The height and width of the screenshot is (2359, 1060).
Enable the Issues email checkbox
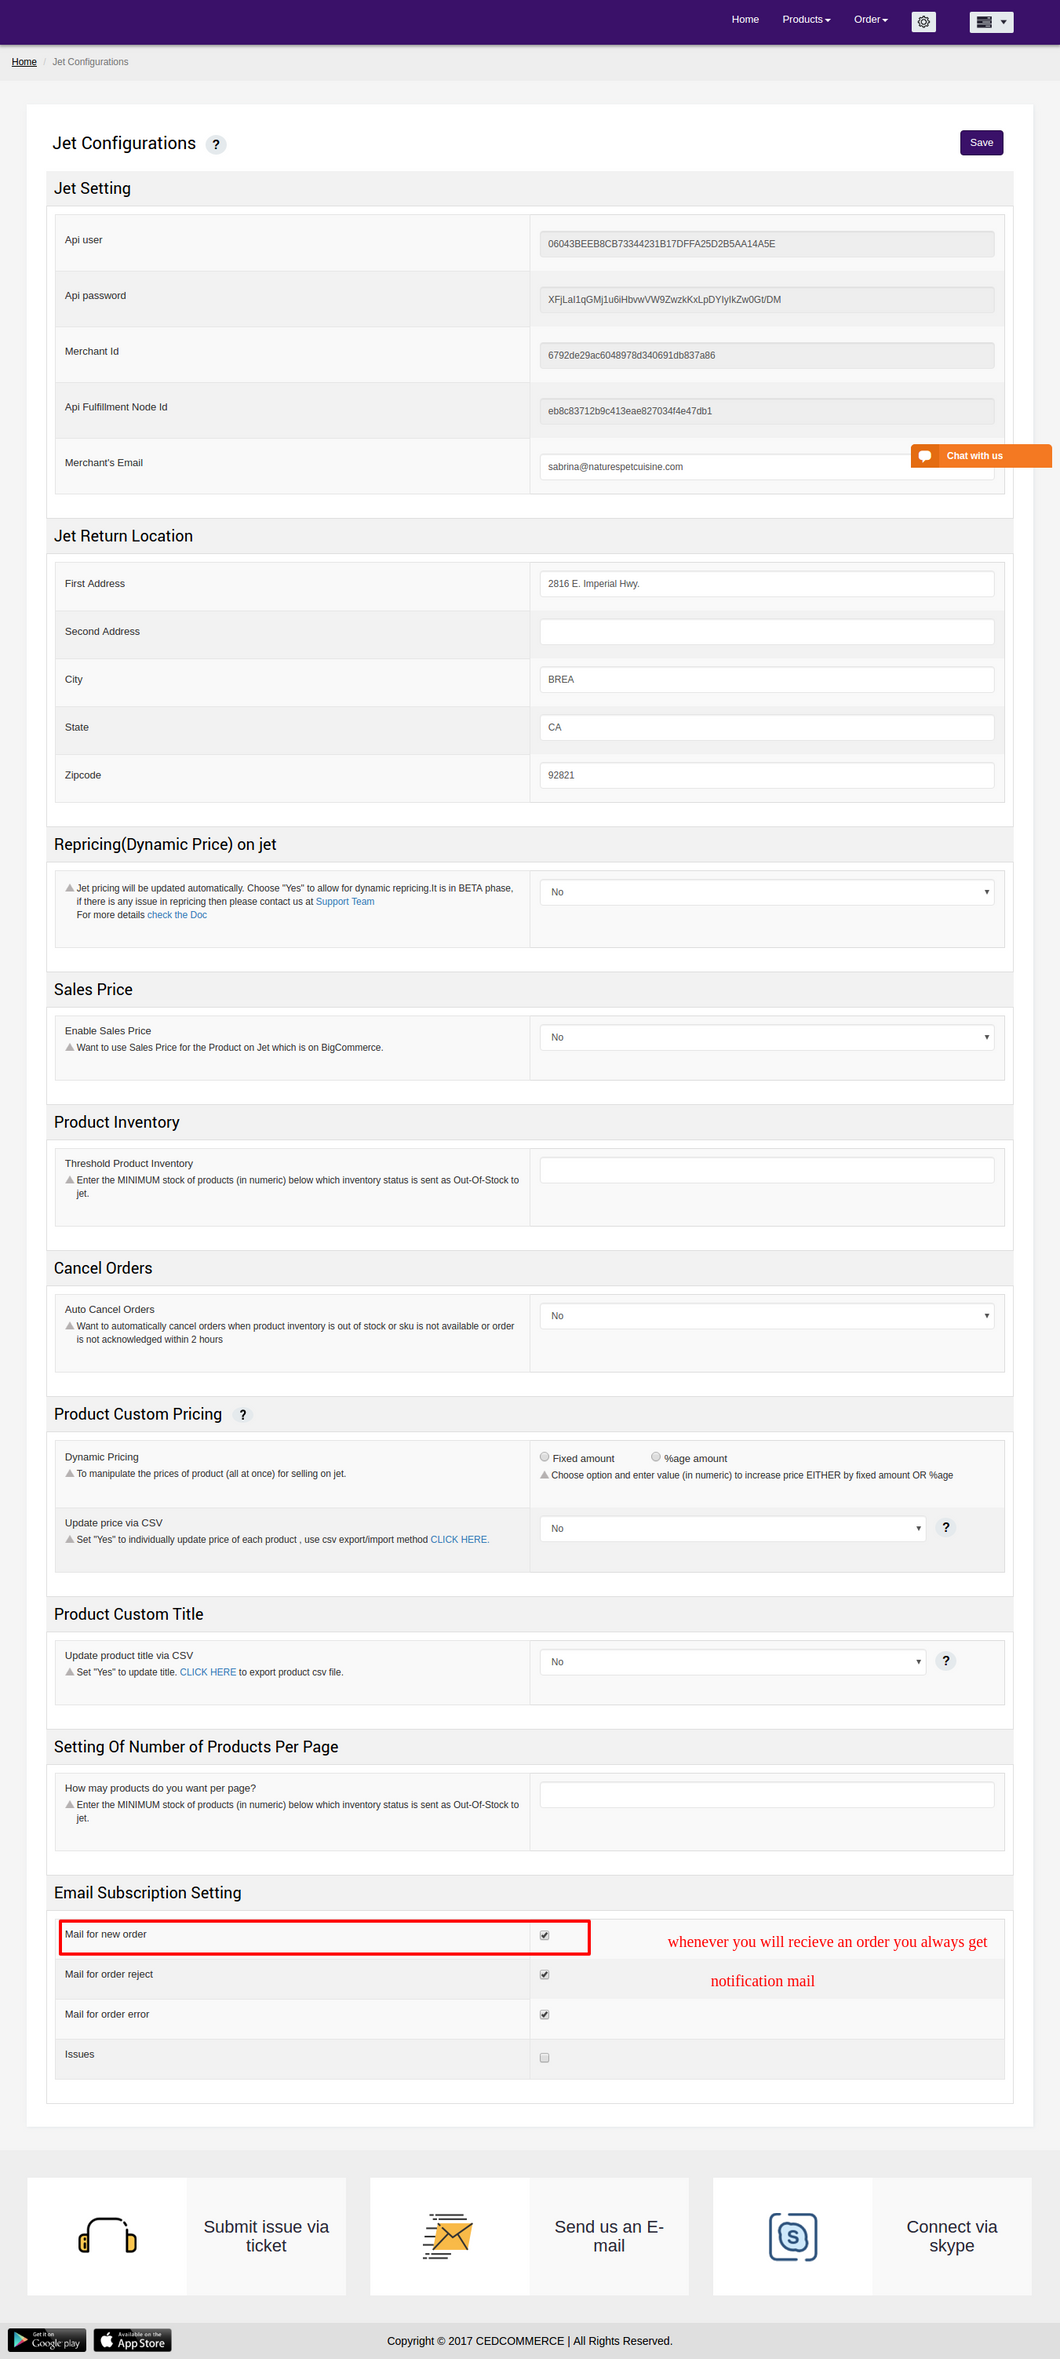tap(545, 2058)
